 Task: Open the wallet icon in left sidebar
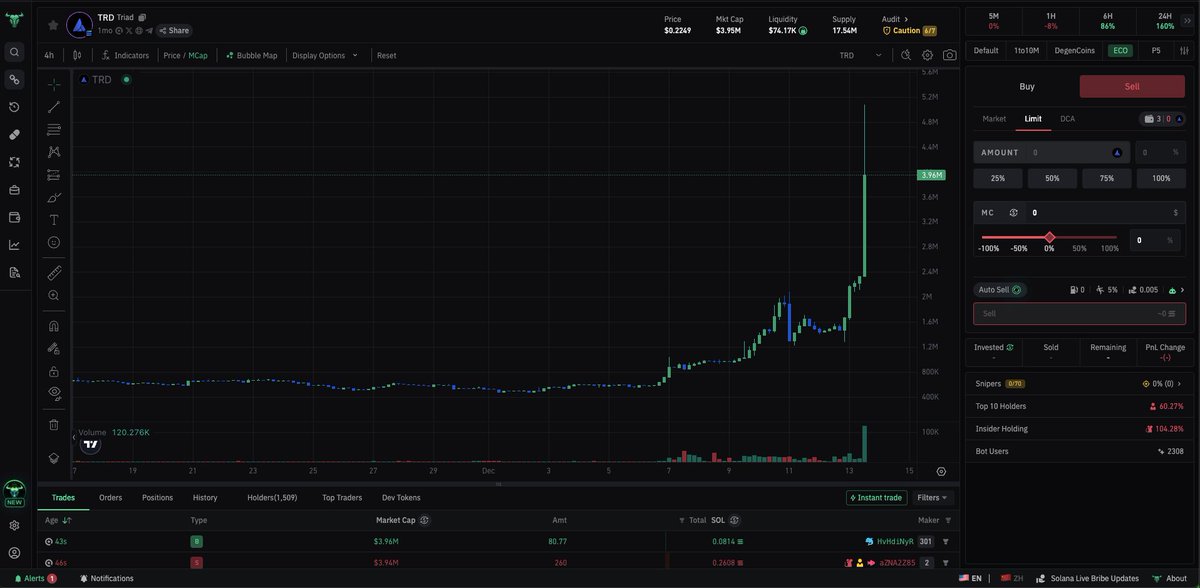[x=14, y=217]
